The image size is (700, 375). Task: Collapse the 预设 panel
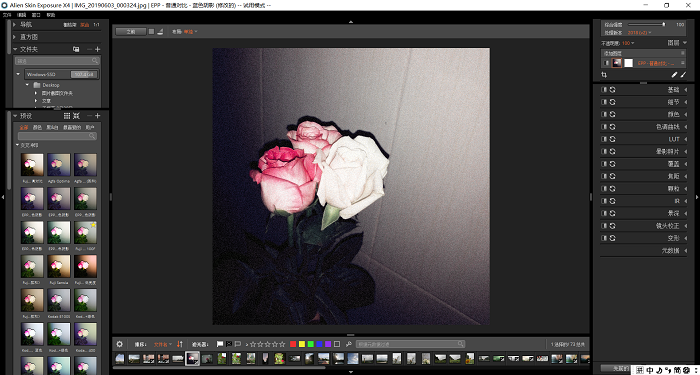15,116
